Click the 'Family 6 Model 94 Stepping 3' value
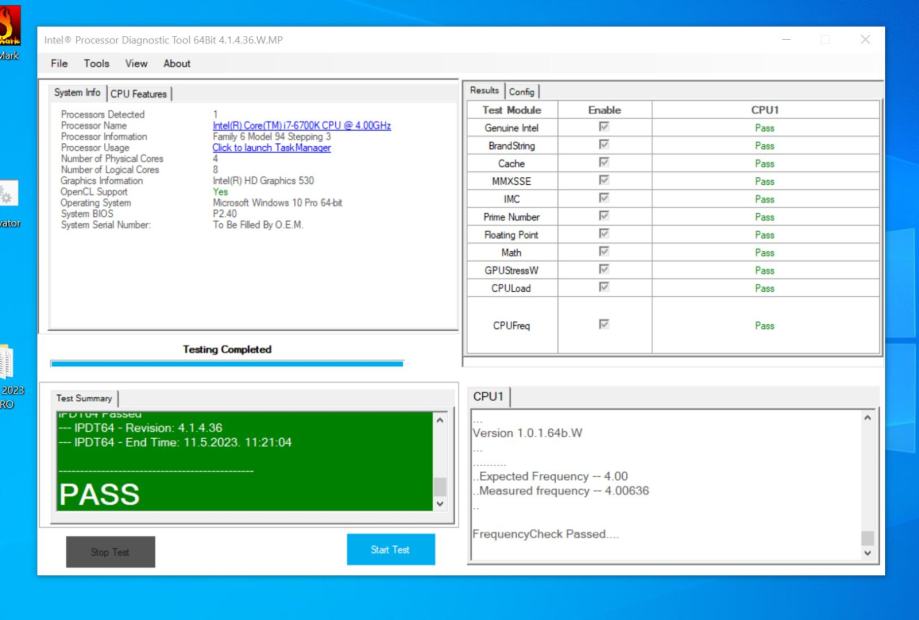The height and width of the screenshot is (620, 919). [x=271, y=137]
